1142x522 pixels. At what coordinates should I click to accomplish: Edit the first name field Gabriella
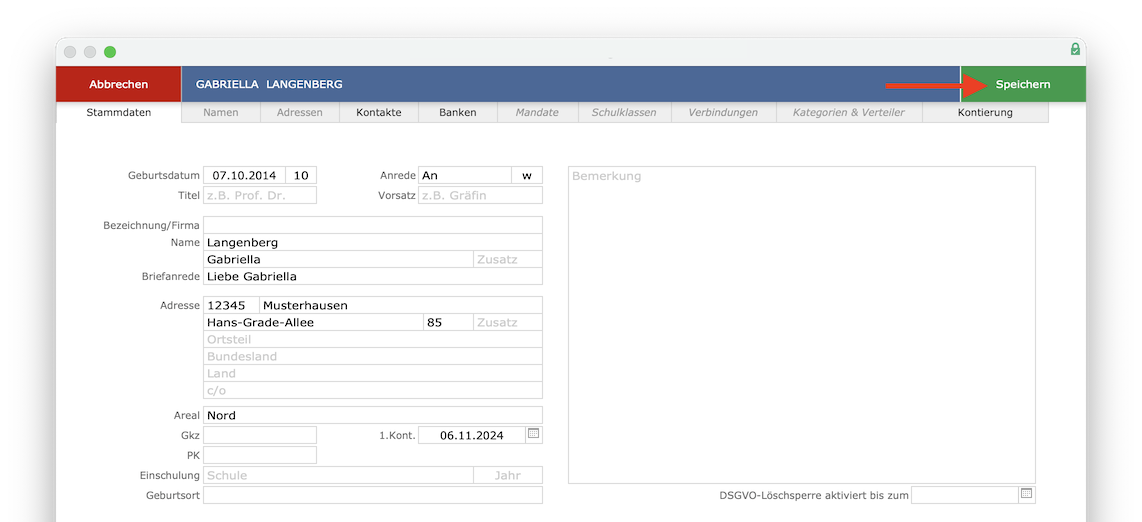pyautogui.click(x=338, y=259)
